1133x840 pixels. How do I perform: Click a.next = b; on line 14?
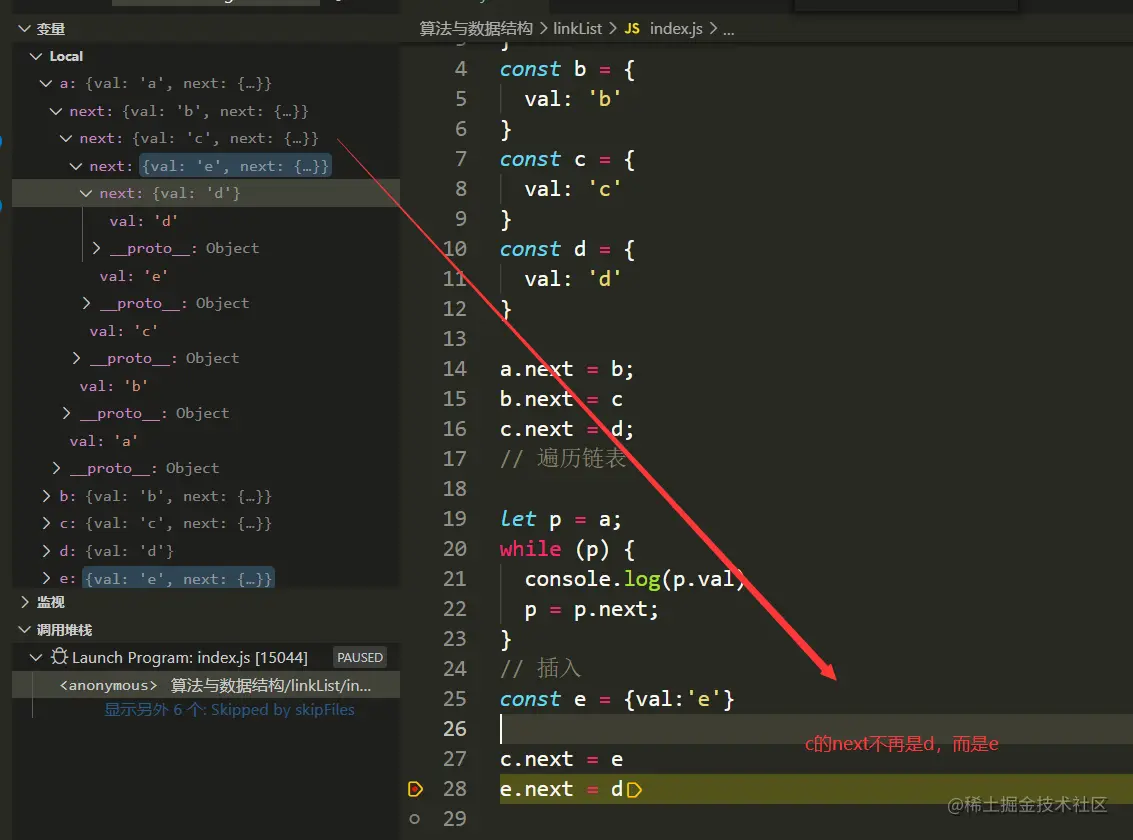[566, 370]
